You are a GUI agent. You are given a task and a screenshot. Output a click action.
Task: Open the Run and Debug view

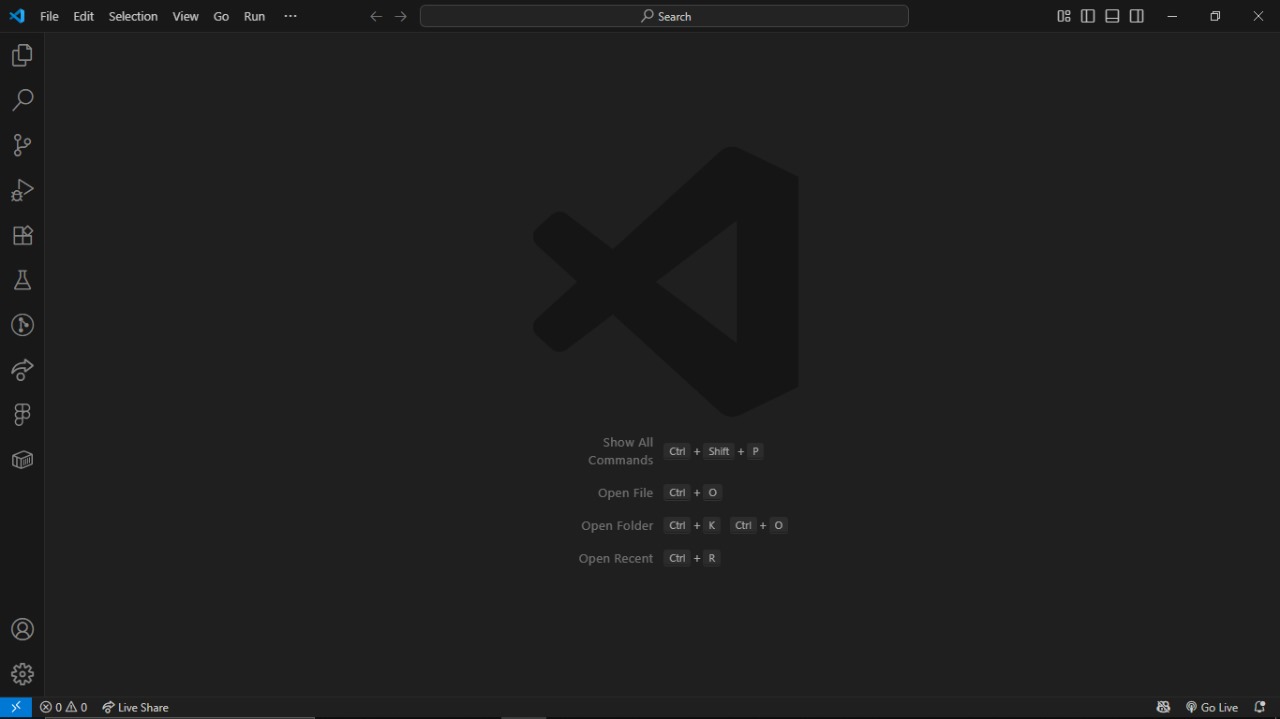(x=22, y=190)
